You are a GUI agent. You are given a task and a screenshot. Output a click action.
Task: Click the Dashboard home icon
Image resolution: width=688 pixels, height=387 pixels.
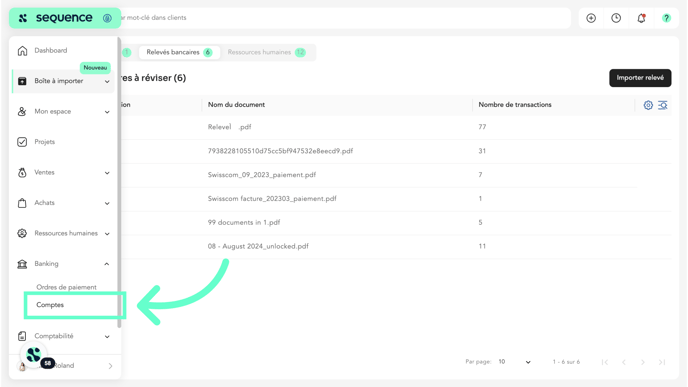coord(22,50)
